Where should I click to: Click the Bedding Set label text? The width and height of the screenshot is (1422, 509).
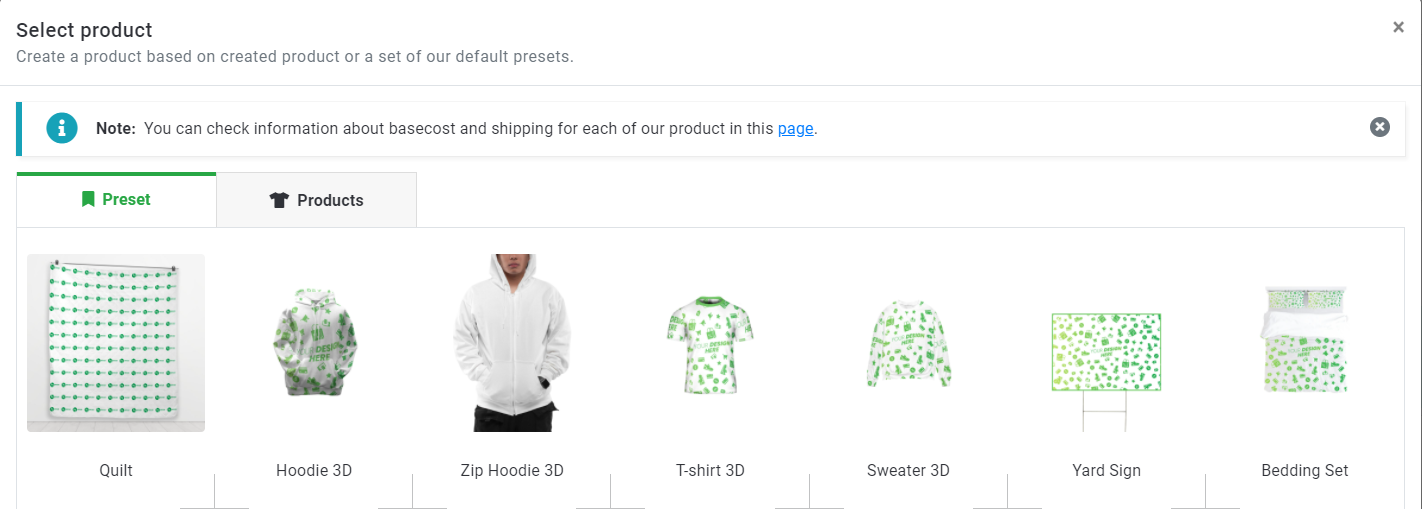click(1305, 470)
